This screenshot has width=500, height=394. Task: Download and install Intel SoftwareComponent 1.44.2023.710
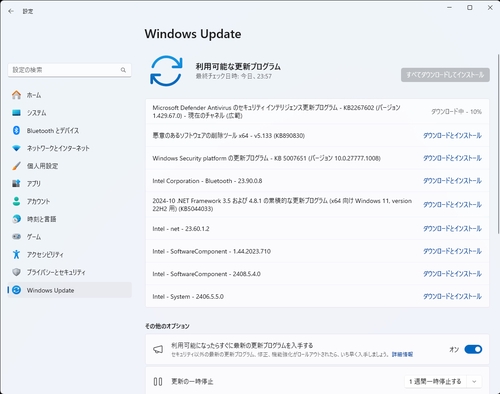(452, 251)
